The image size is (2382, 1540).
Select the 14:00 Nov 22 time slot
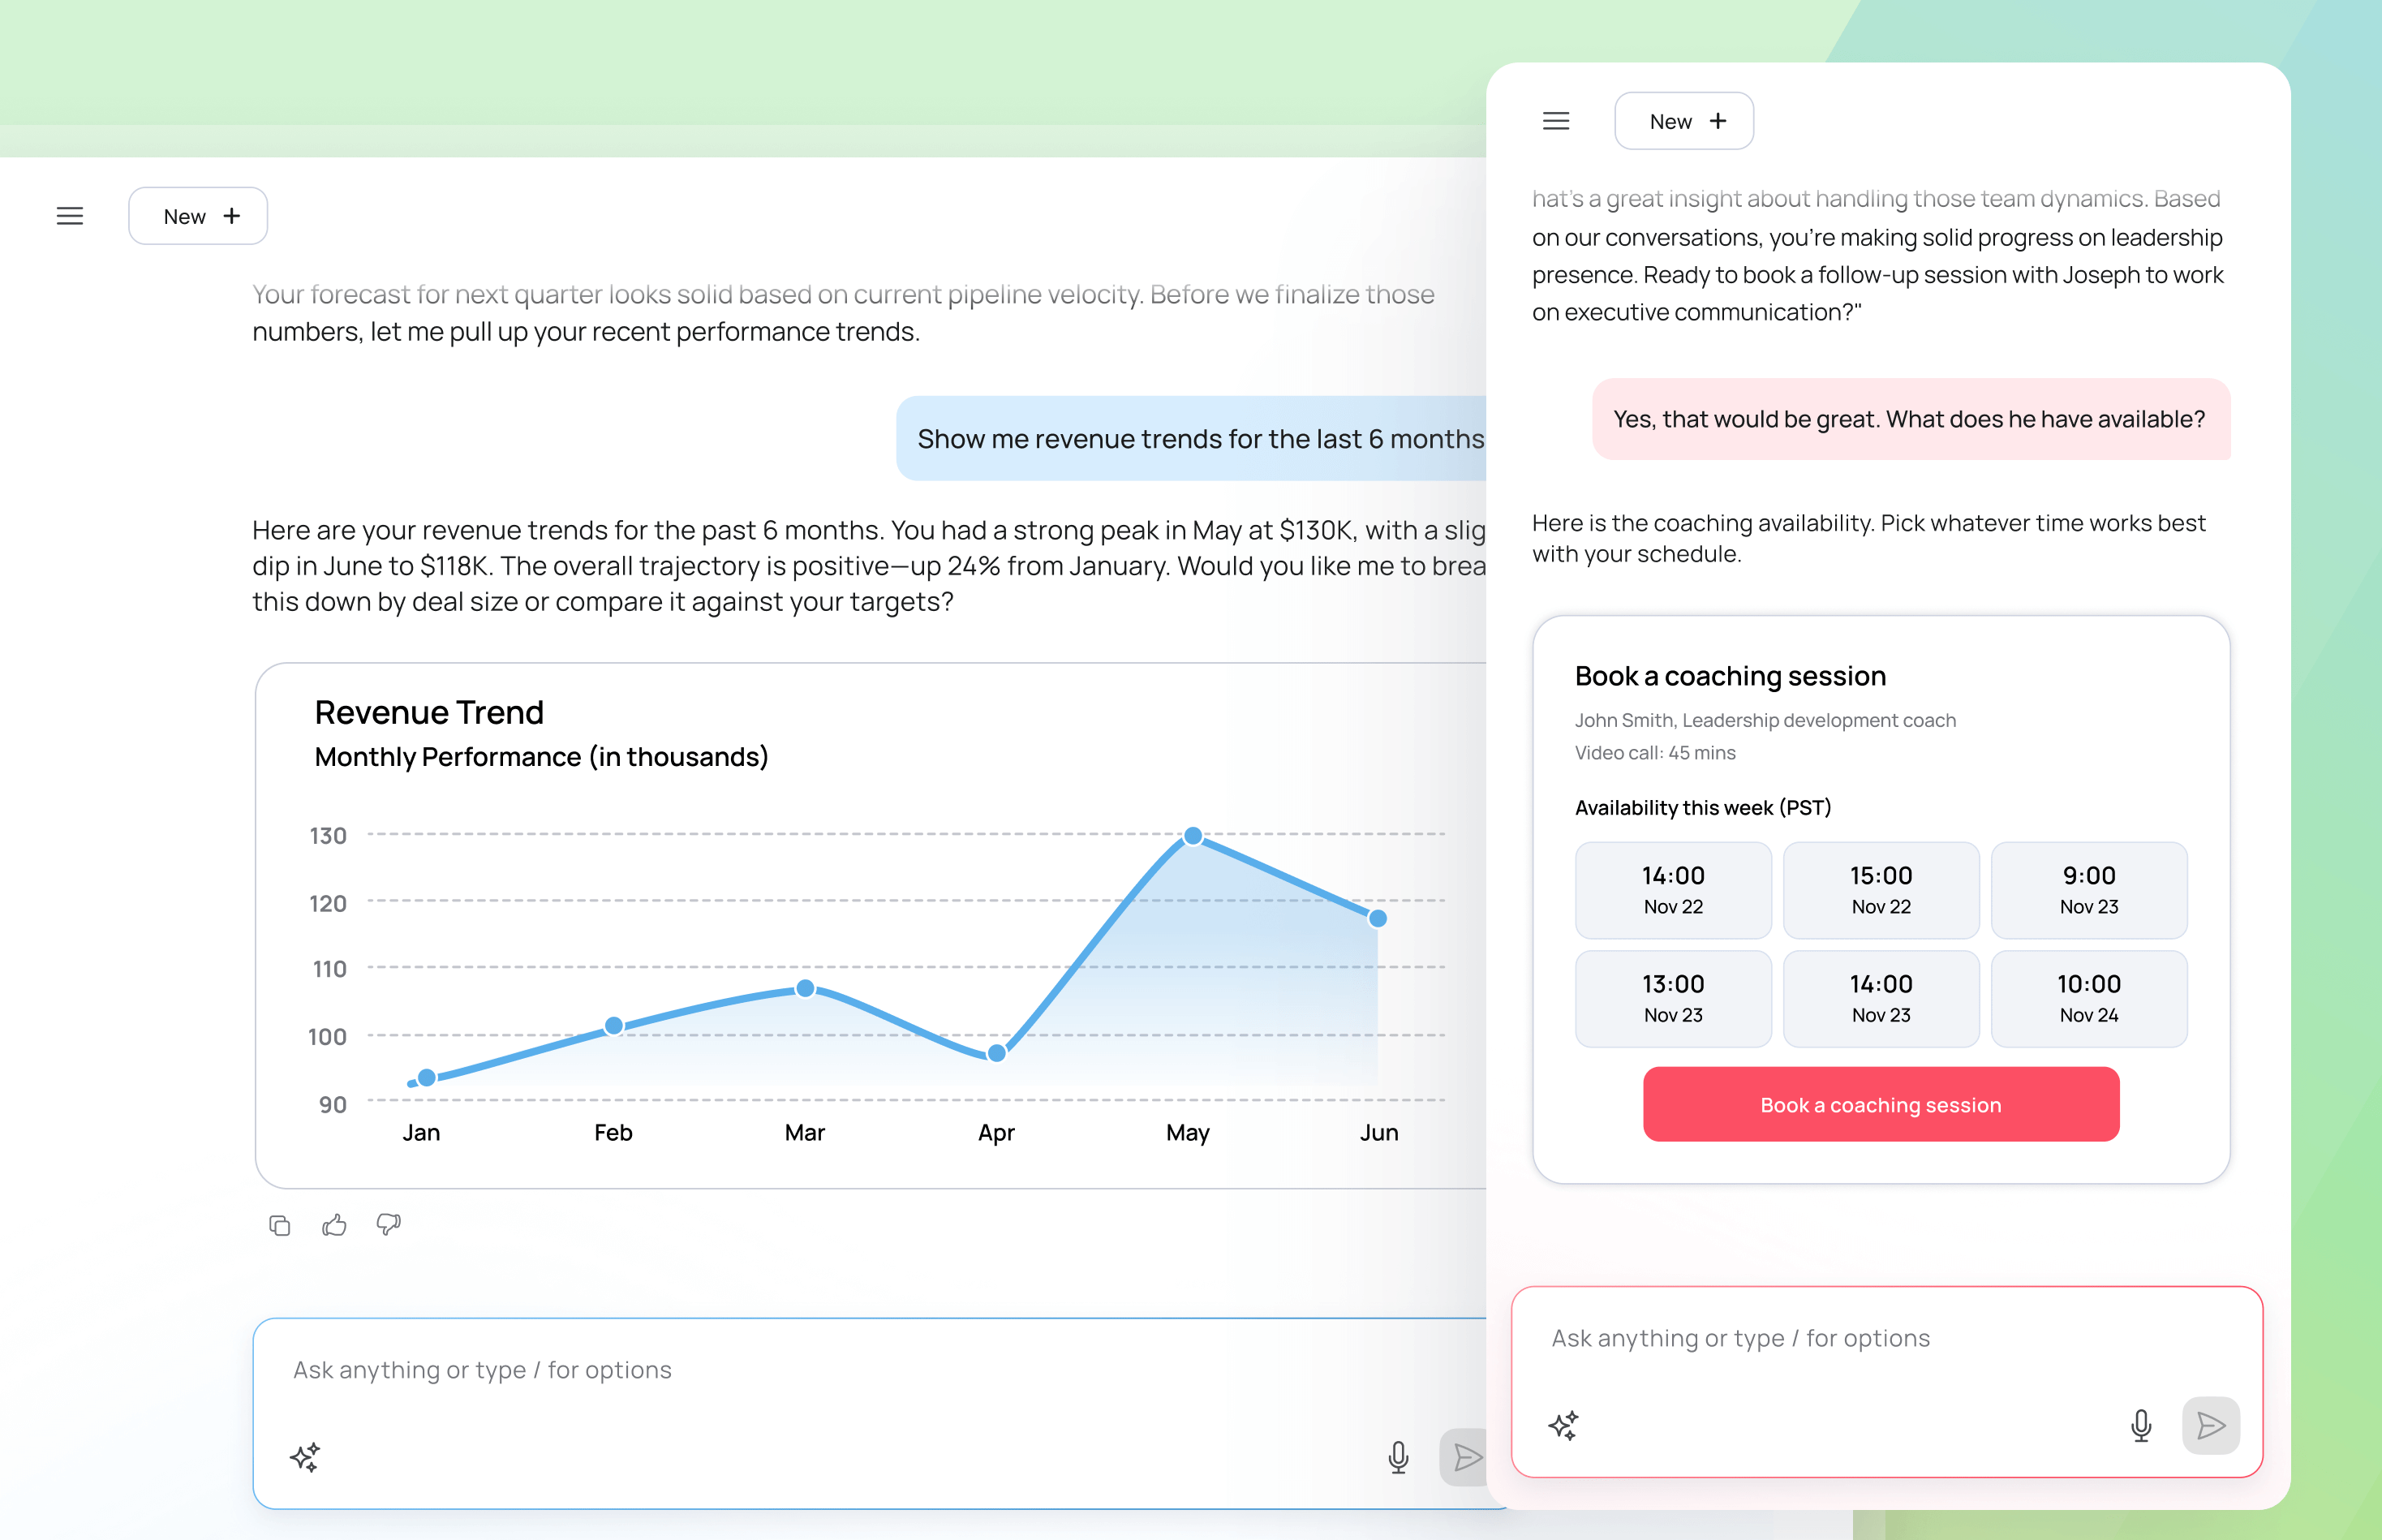[1673, 890]
